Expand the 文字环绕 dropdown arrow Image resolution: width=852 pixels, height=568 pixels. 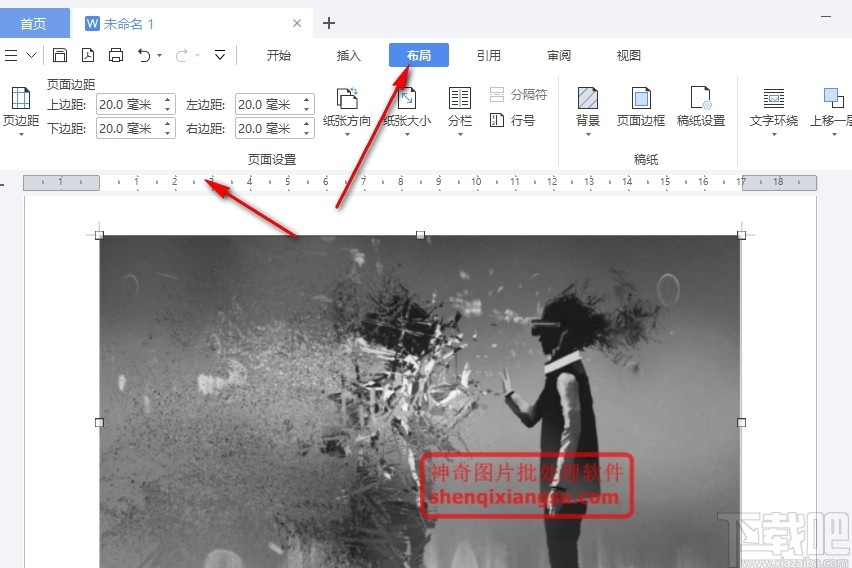774,134
